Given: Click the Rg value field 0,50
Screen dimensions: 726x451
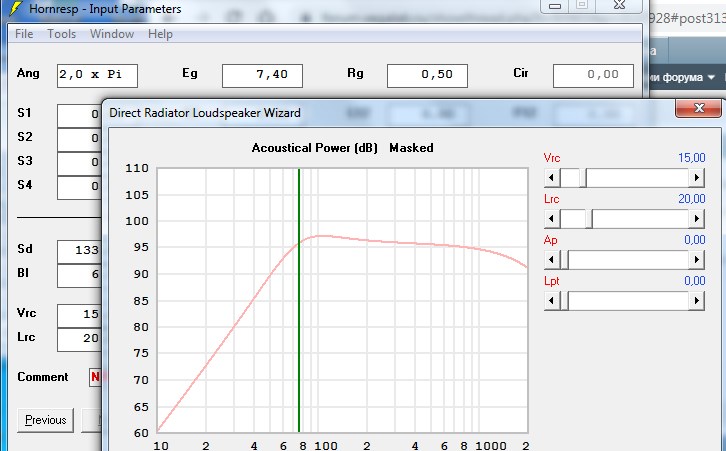Looking at the screenshot, I should [427, 75].
